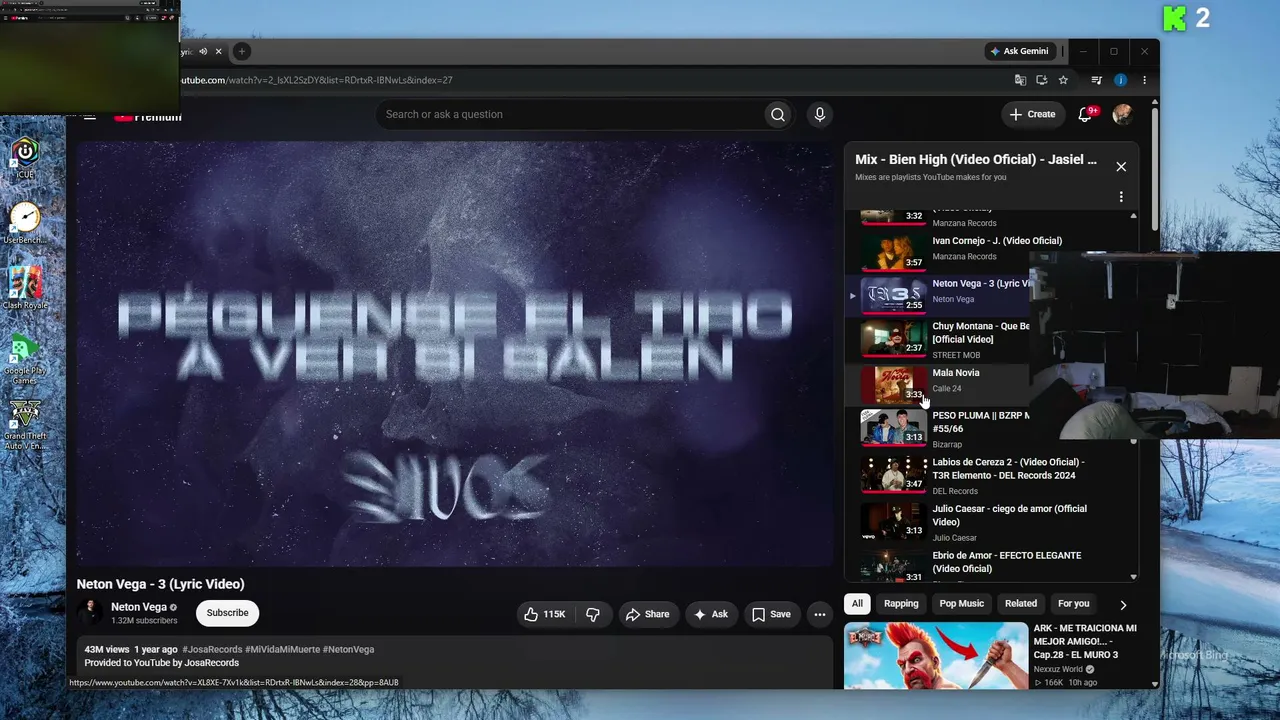Open the new tab plus button
1280x720 pixels.
[x=241, y=51]
